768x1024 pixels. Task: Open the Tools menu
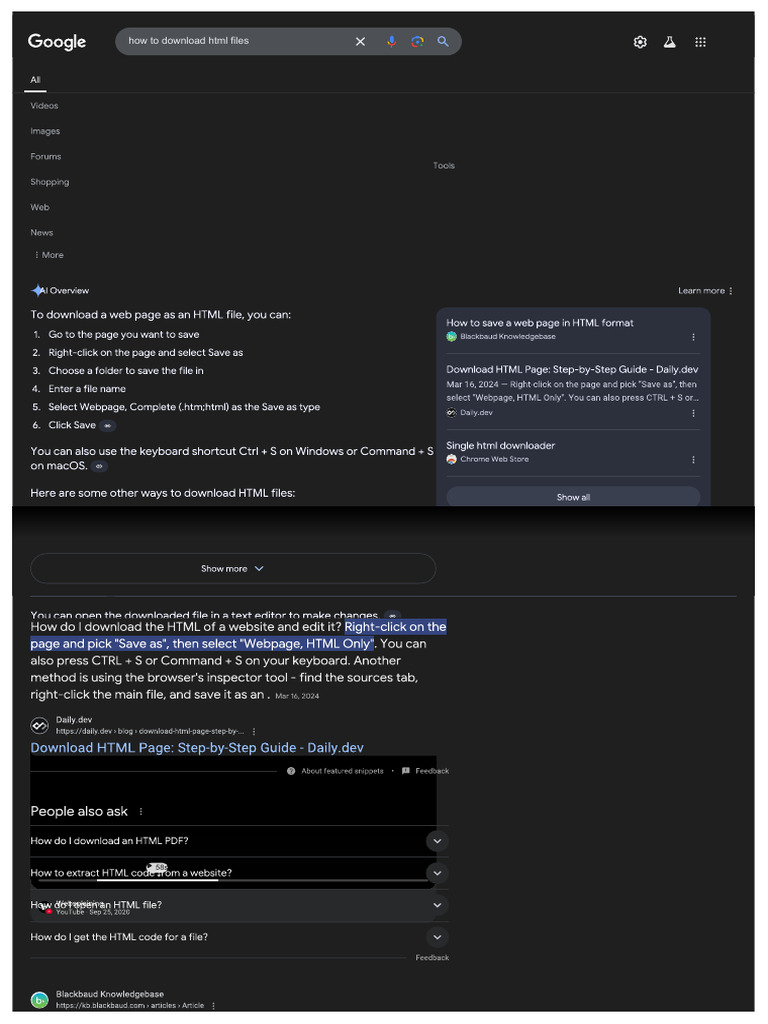coord(444,166)
